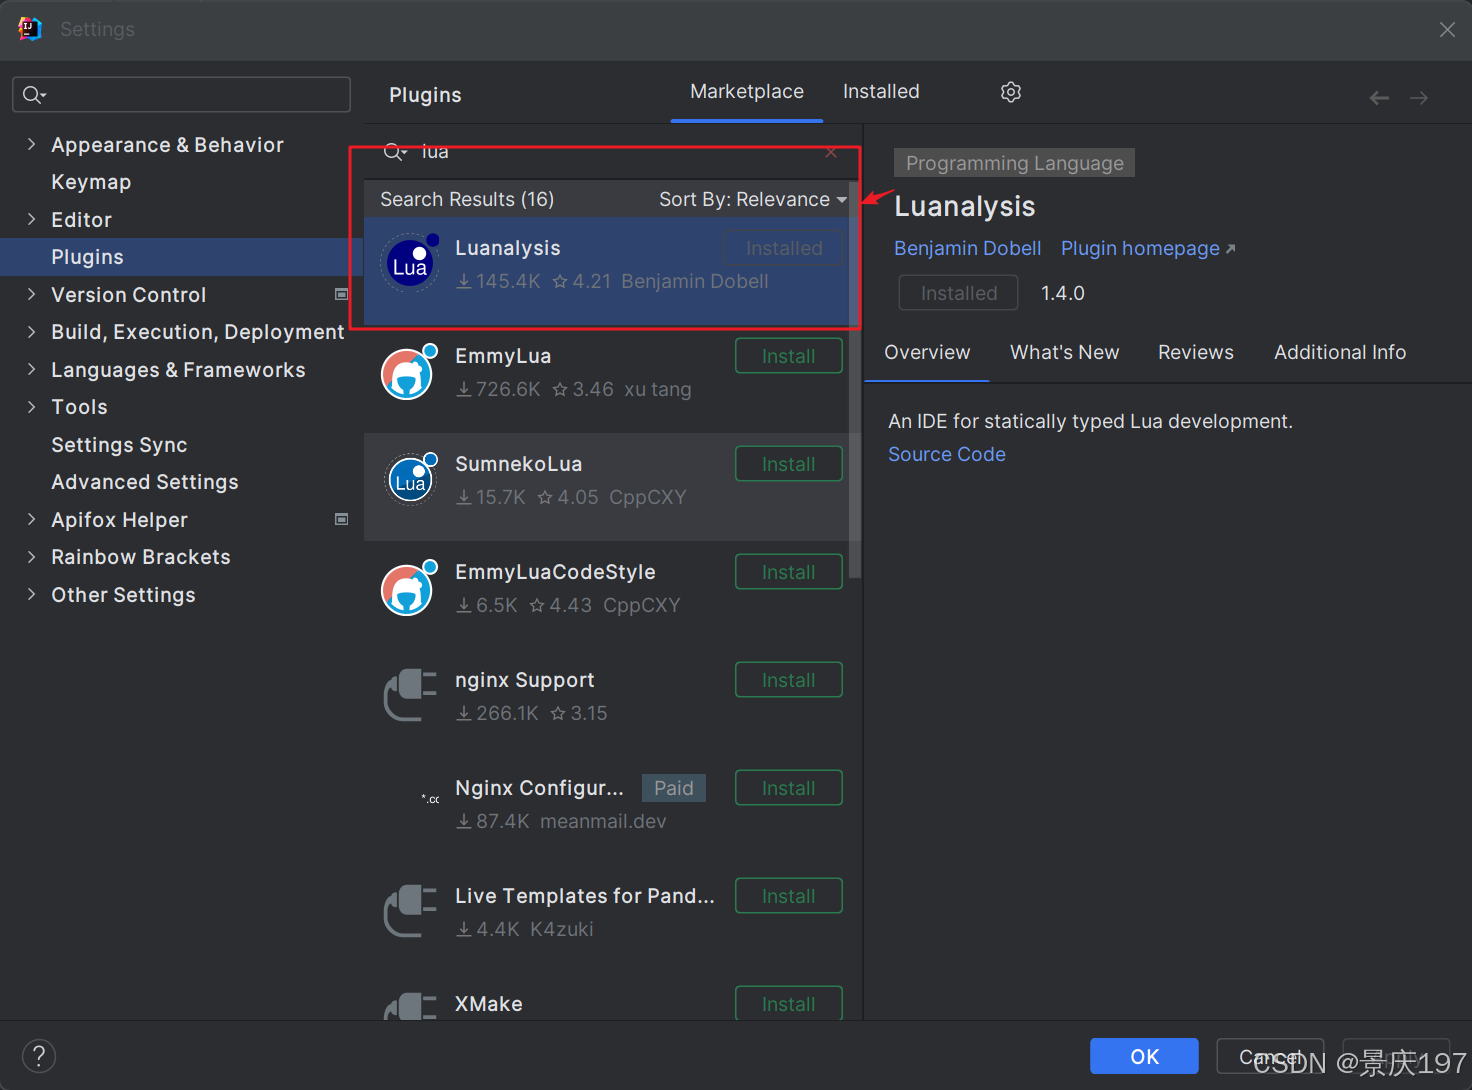The width and height of the screenshot is (1472, 1090).
Task: Click the Programming Language tag
Action: (1014, 163)
